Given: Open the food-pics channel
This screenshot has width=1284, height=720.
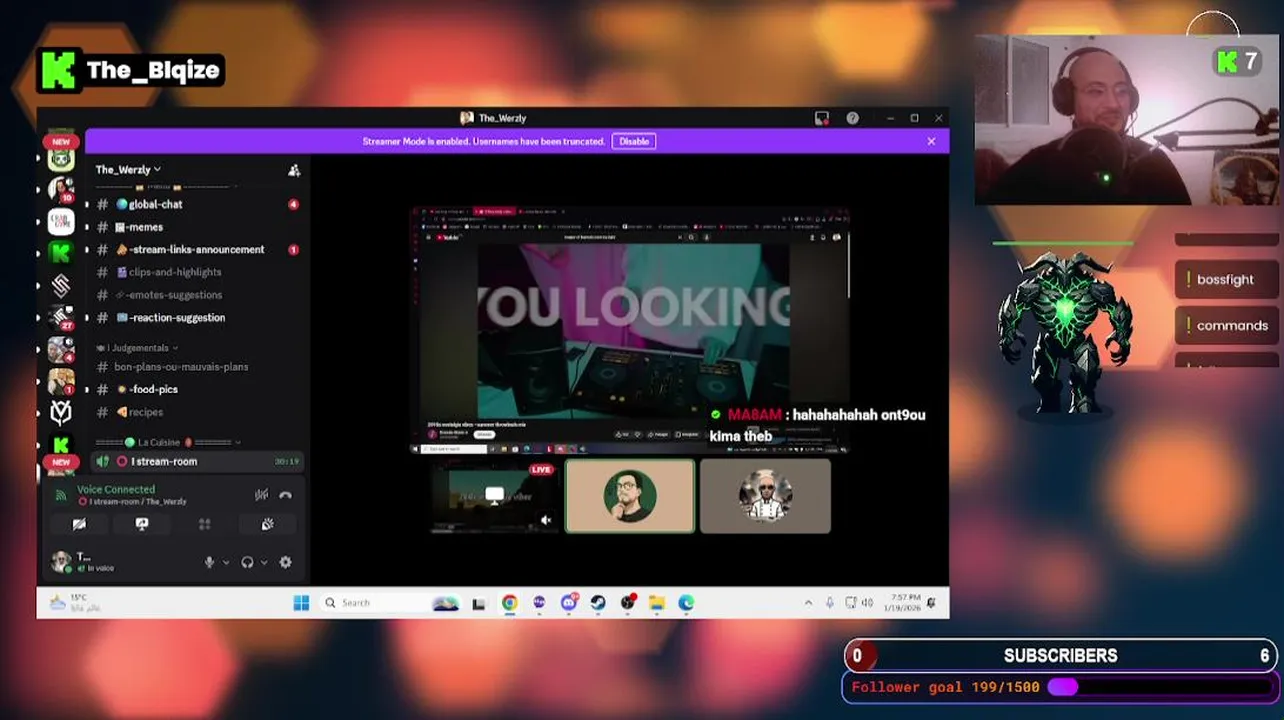Looking at the screenshot, I should pyautogui.click(x=197, y=389).
